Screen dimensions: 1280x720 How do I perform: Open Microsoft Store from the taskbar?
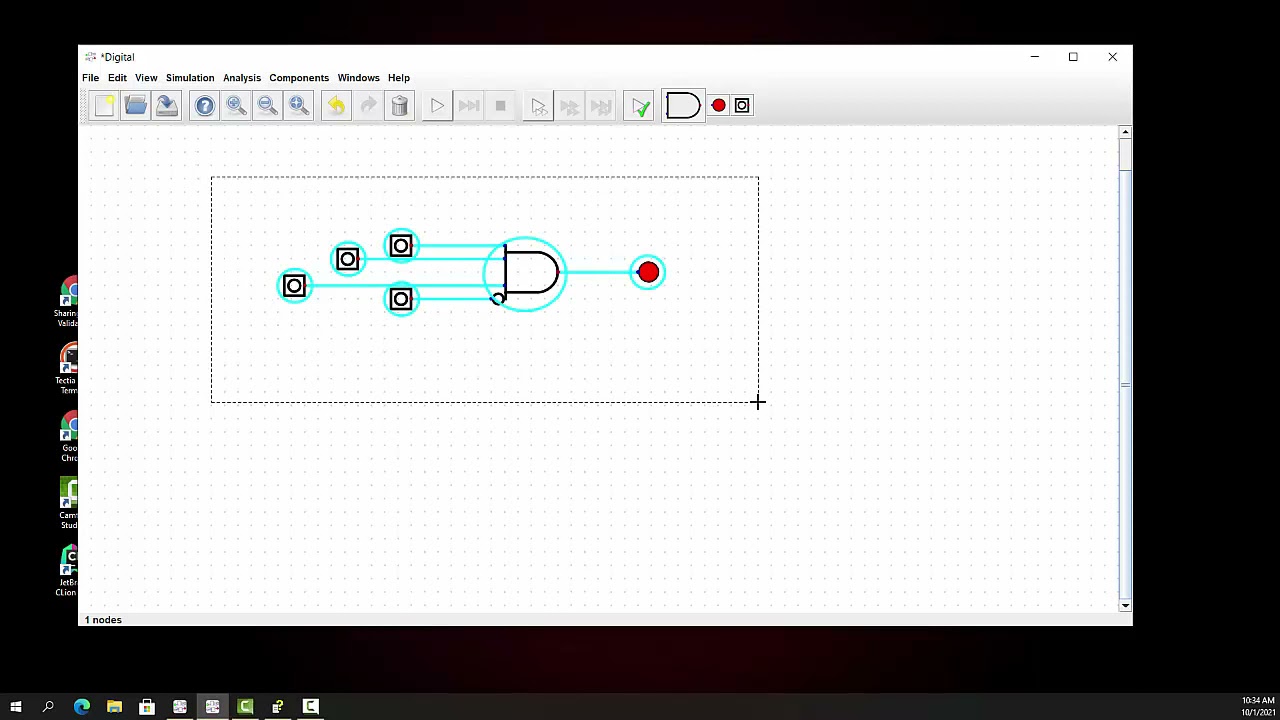147,707
